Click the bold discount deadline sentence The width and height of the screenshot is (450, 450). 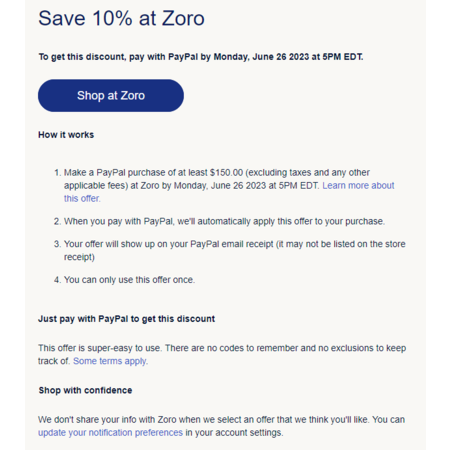click(201, 57)
